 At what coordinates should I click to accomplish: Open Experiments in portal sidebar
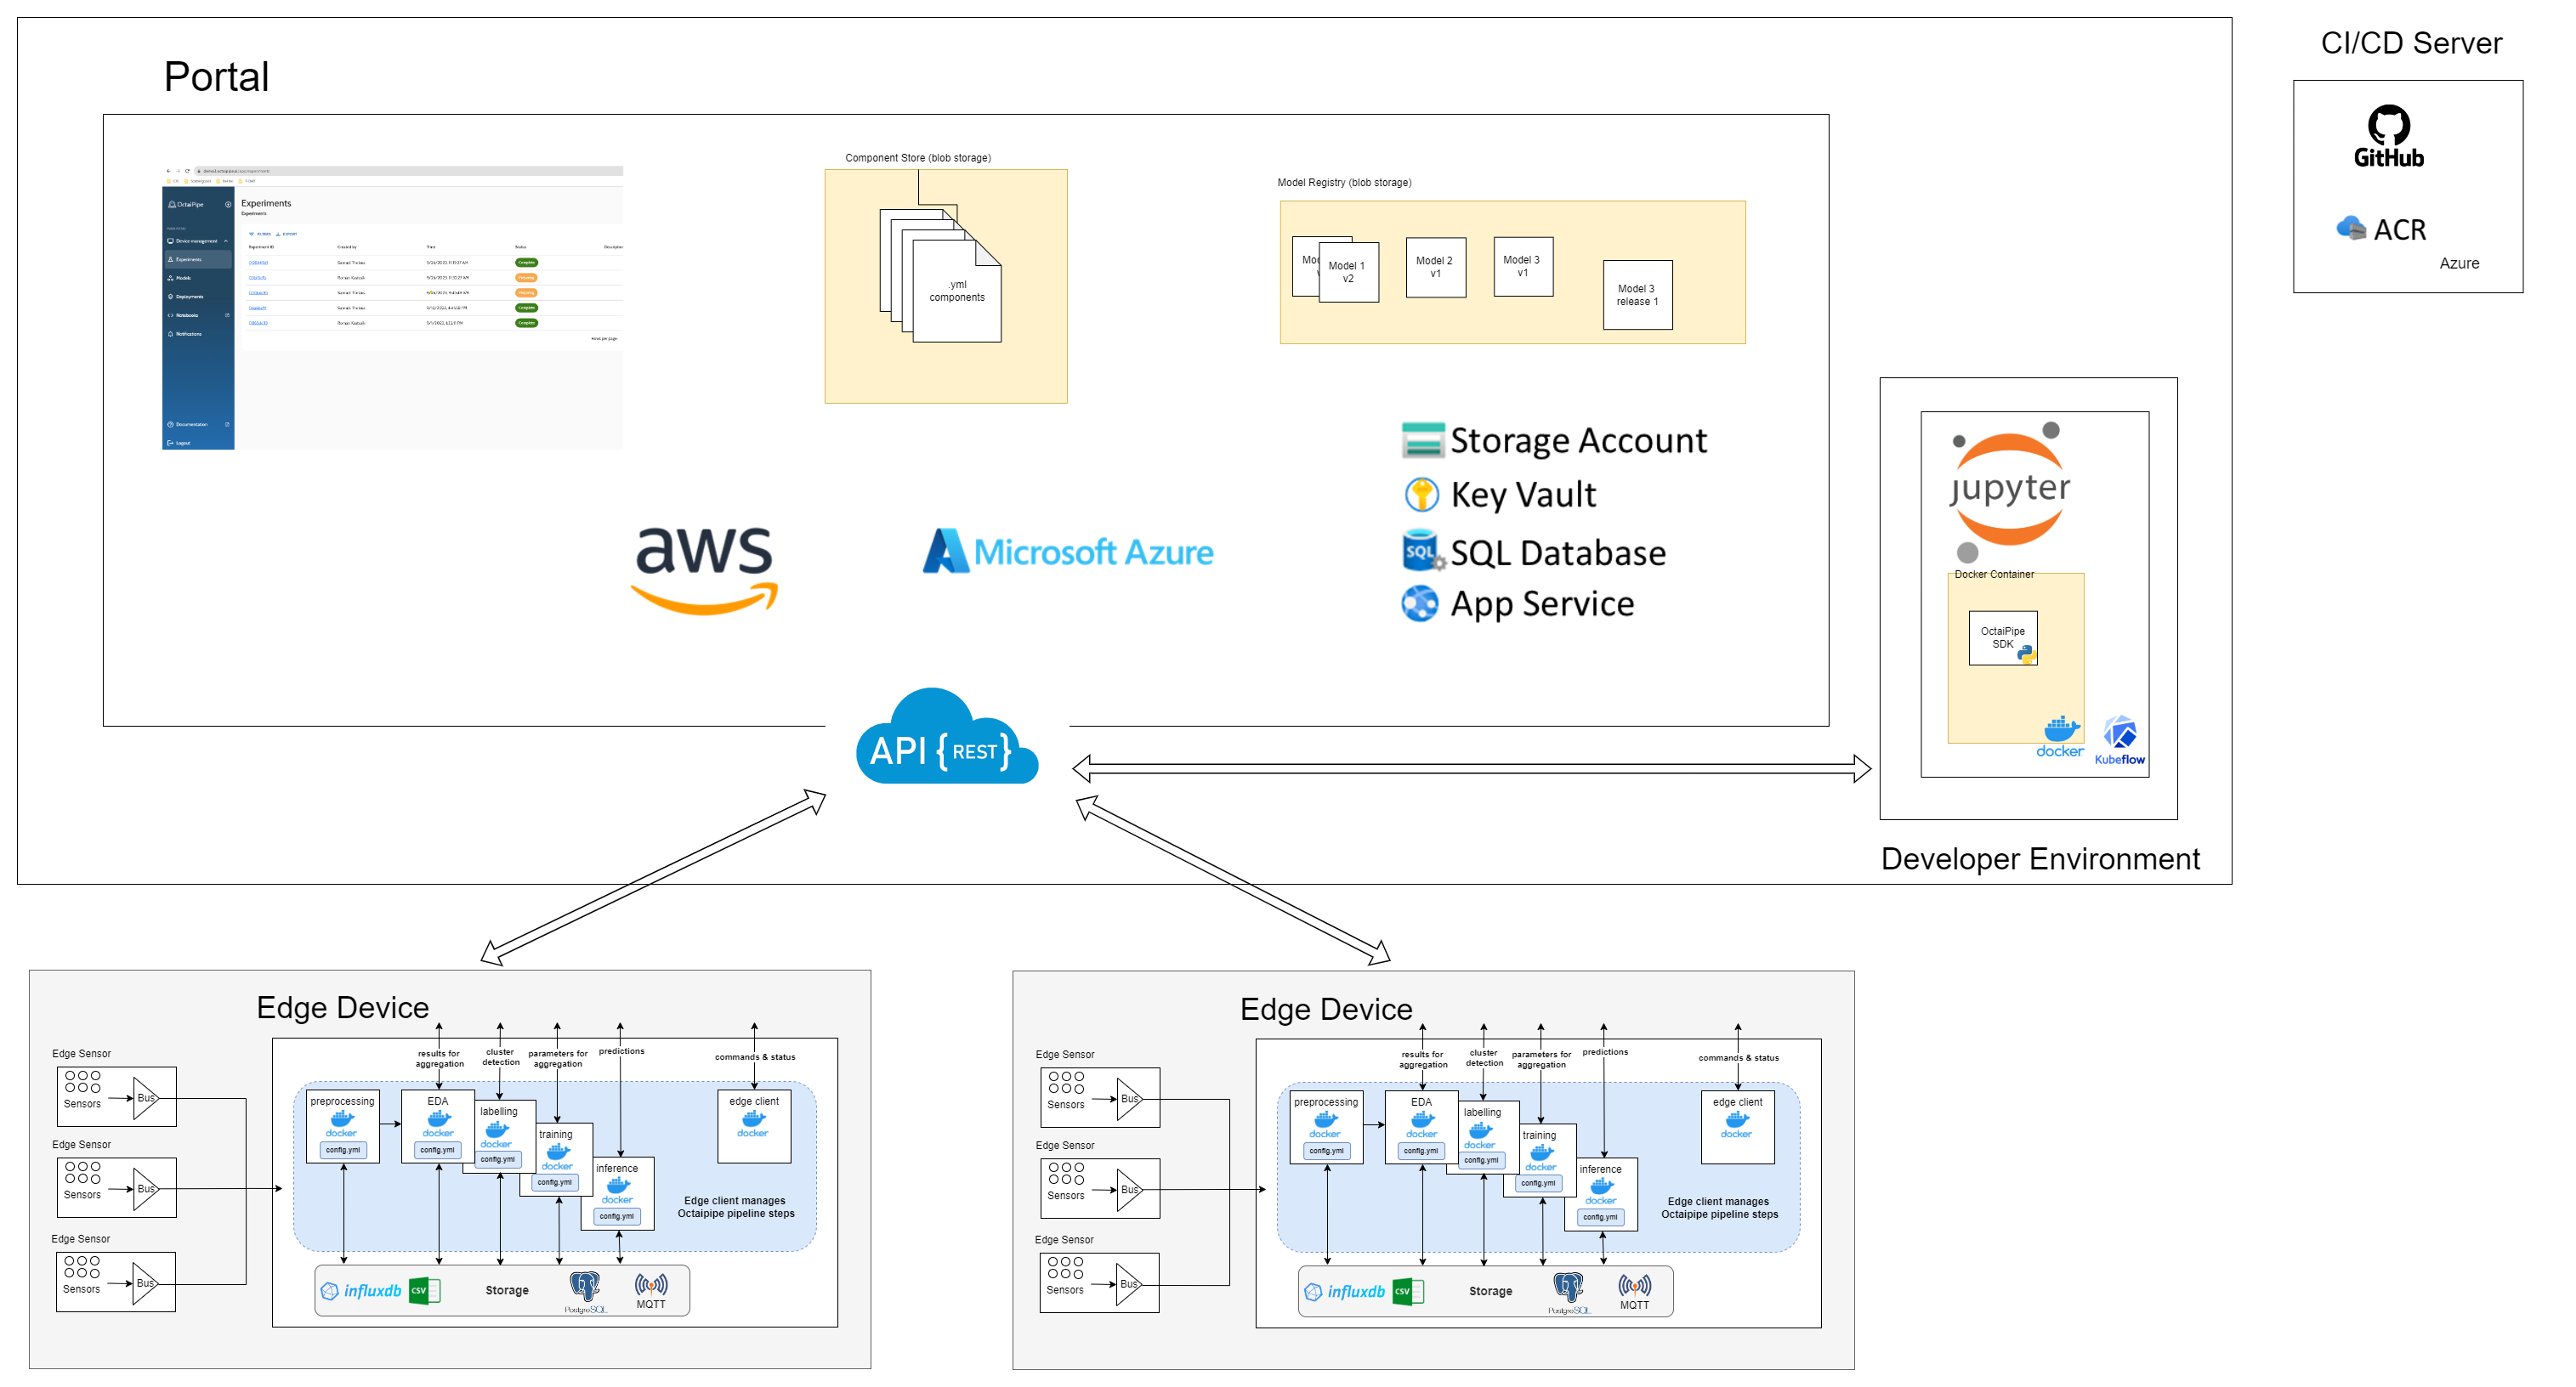click(199, 259)
